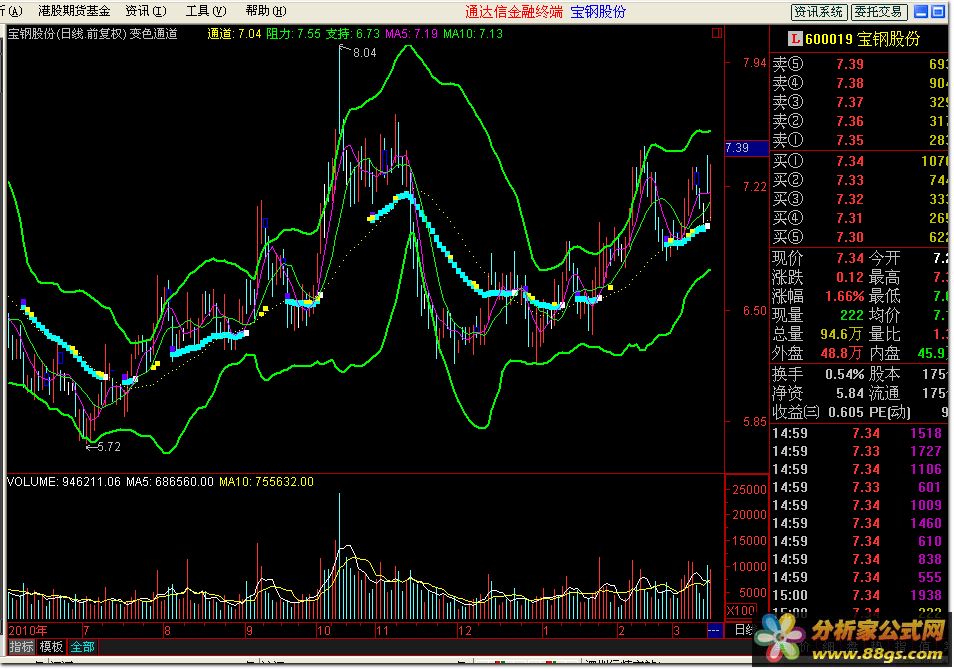This screenshot has width=954, height=669.
Task: Click the 买⑤ row price 7.30
Action: tap(850, 237)
